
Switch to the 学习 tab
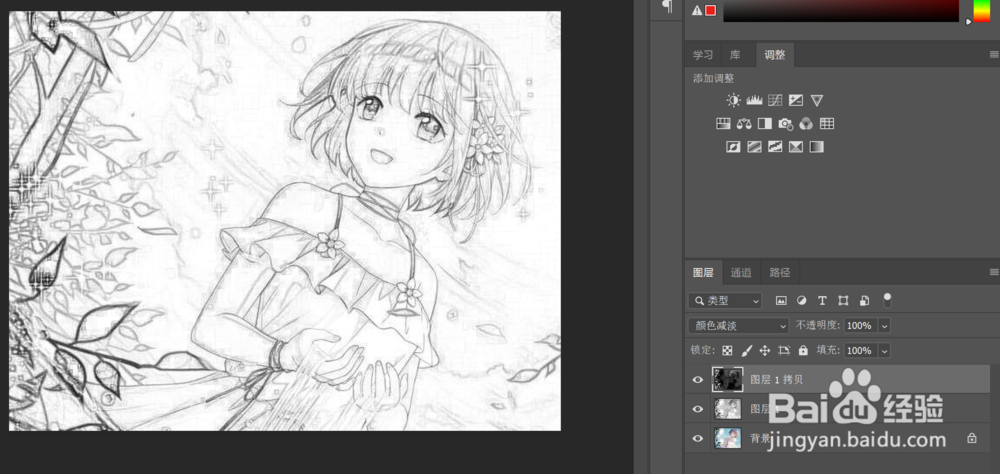(703, 55)
